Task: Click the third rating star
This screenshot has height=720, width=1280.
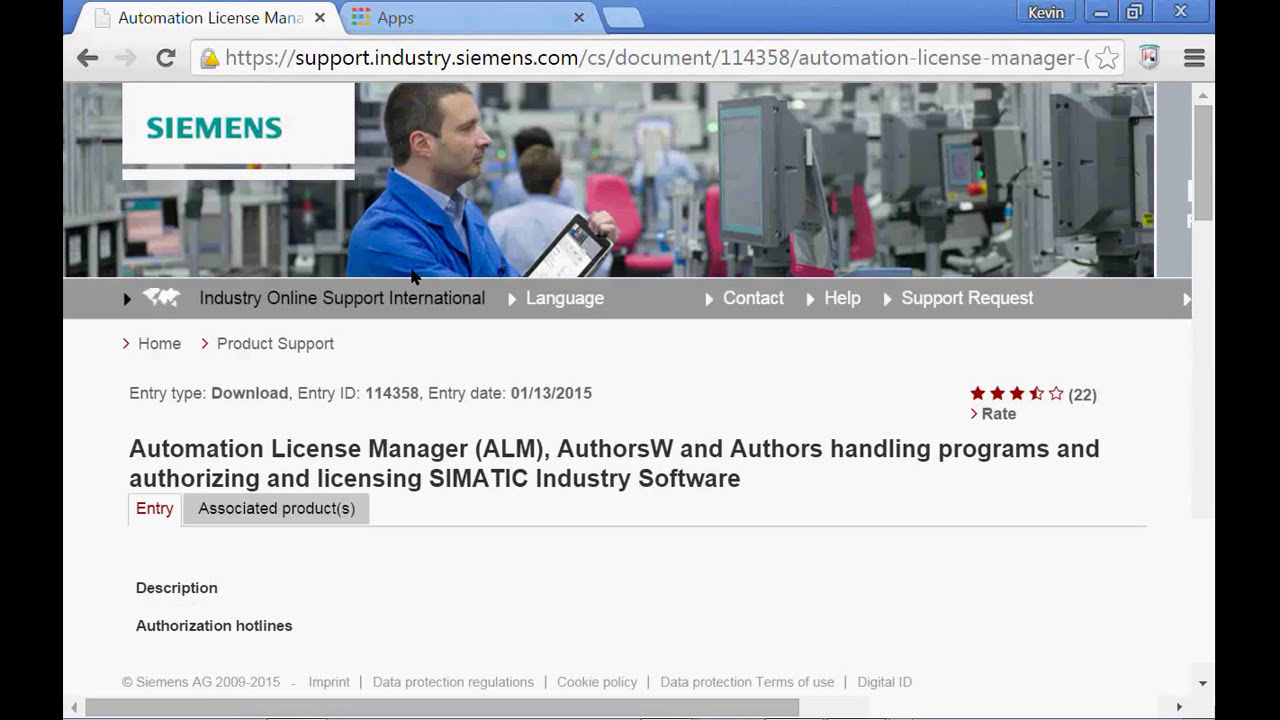Action: [1017, 394]
